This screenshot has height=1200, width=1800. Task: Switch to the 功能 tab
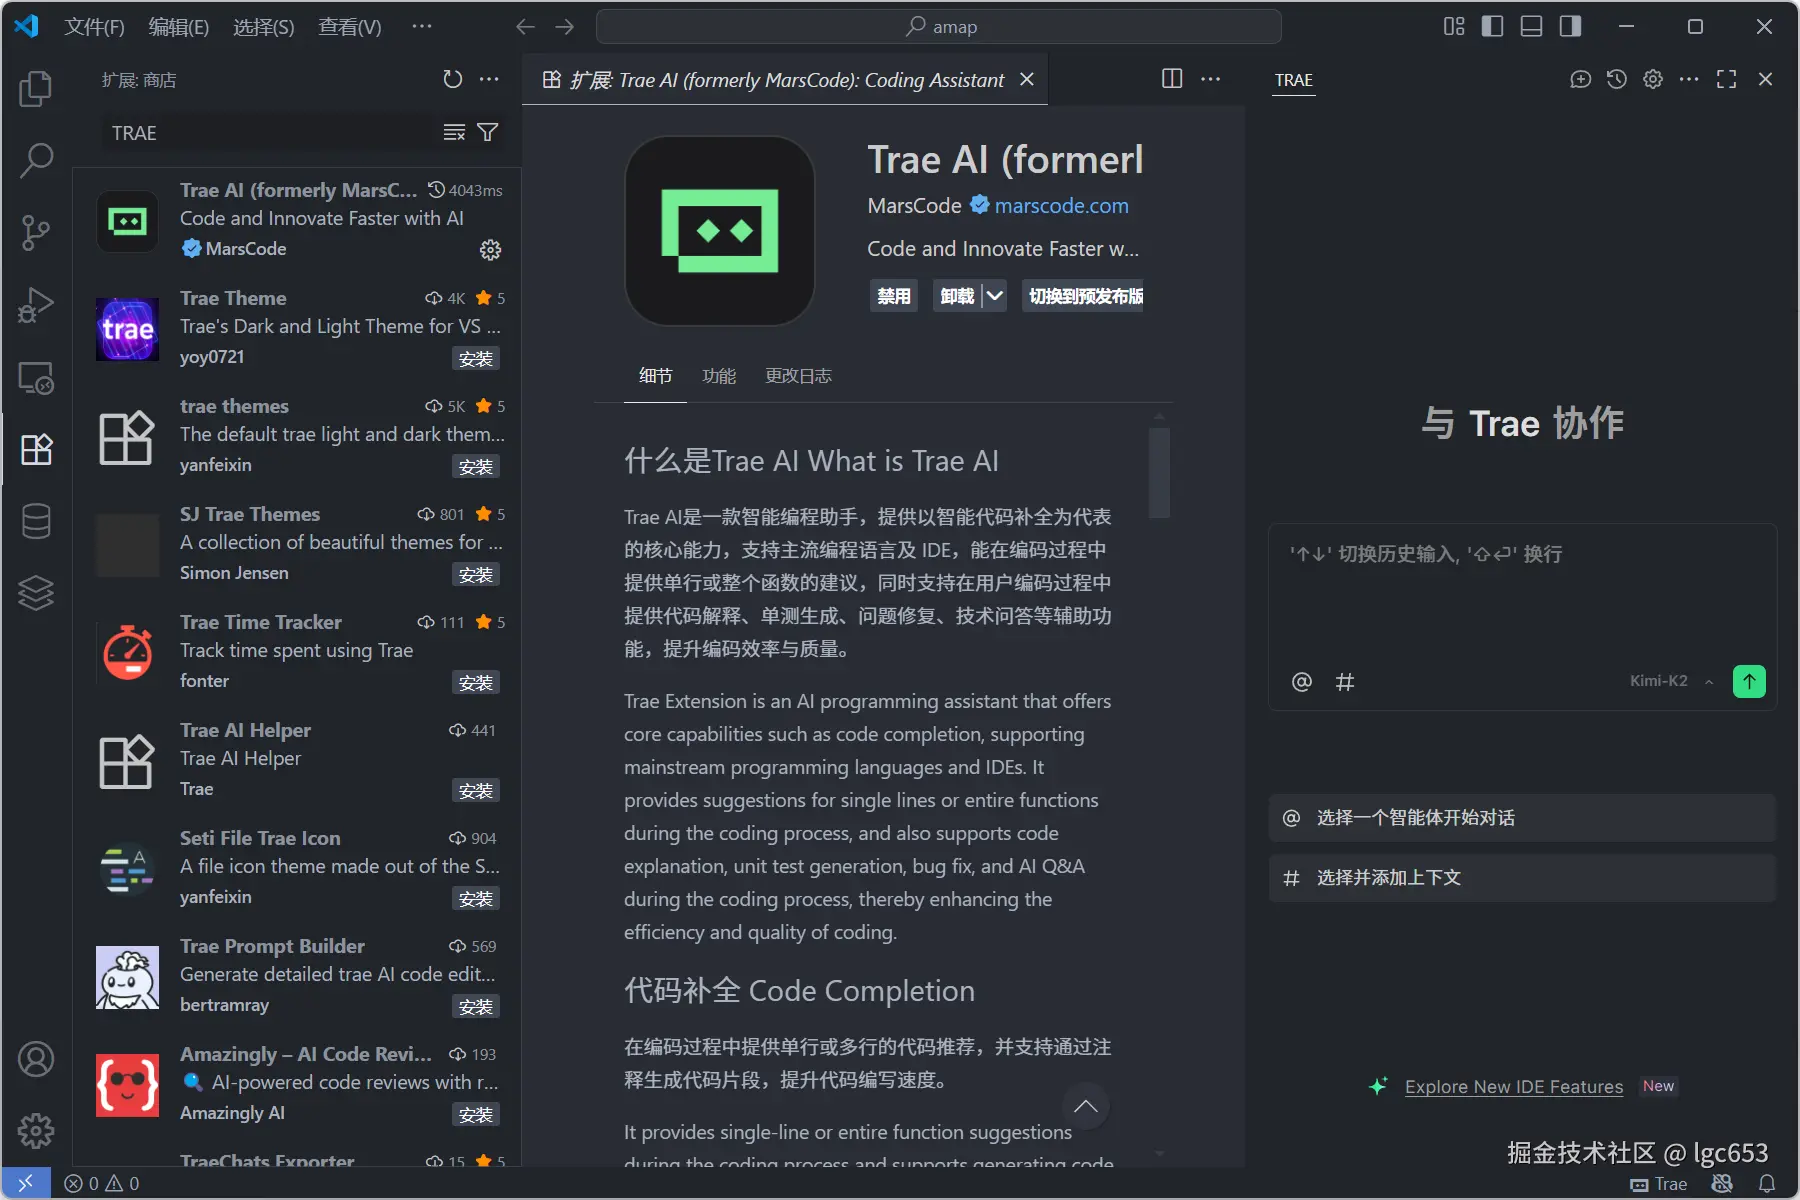[719, 376]
